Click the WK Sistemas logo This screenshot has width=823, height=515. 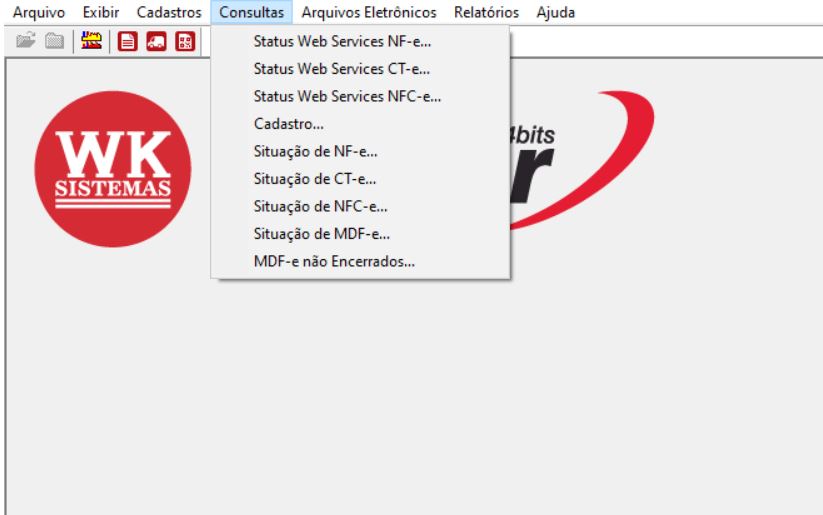point(113,169)
